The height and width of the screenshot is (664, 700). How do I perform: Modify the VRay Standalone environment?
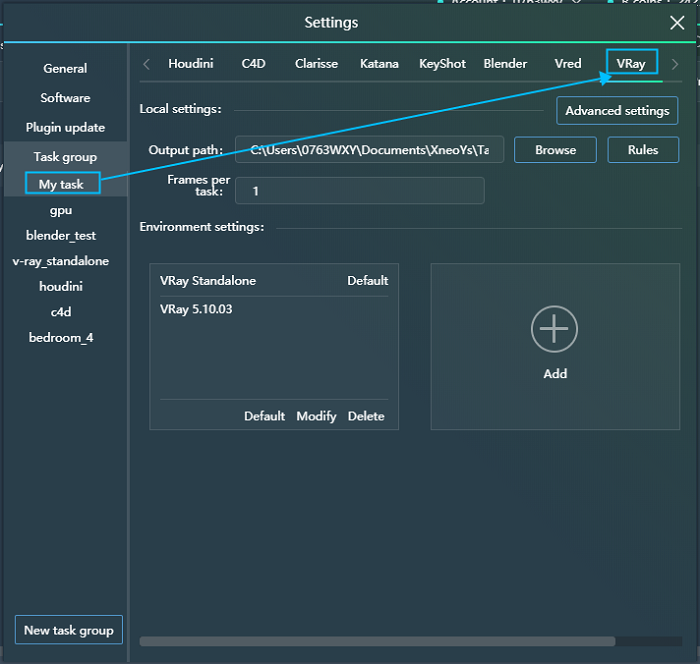[x=316, y=416]
